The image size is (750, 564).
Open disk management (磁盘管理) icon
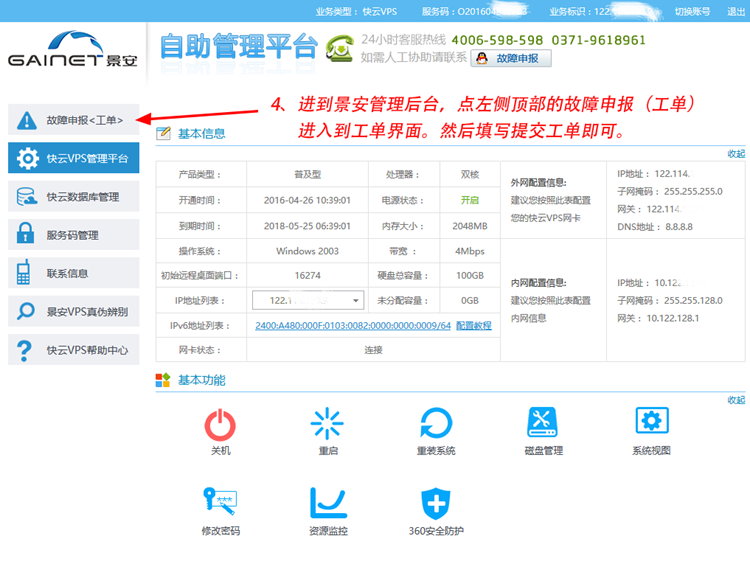click(x=542, y=421)
